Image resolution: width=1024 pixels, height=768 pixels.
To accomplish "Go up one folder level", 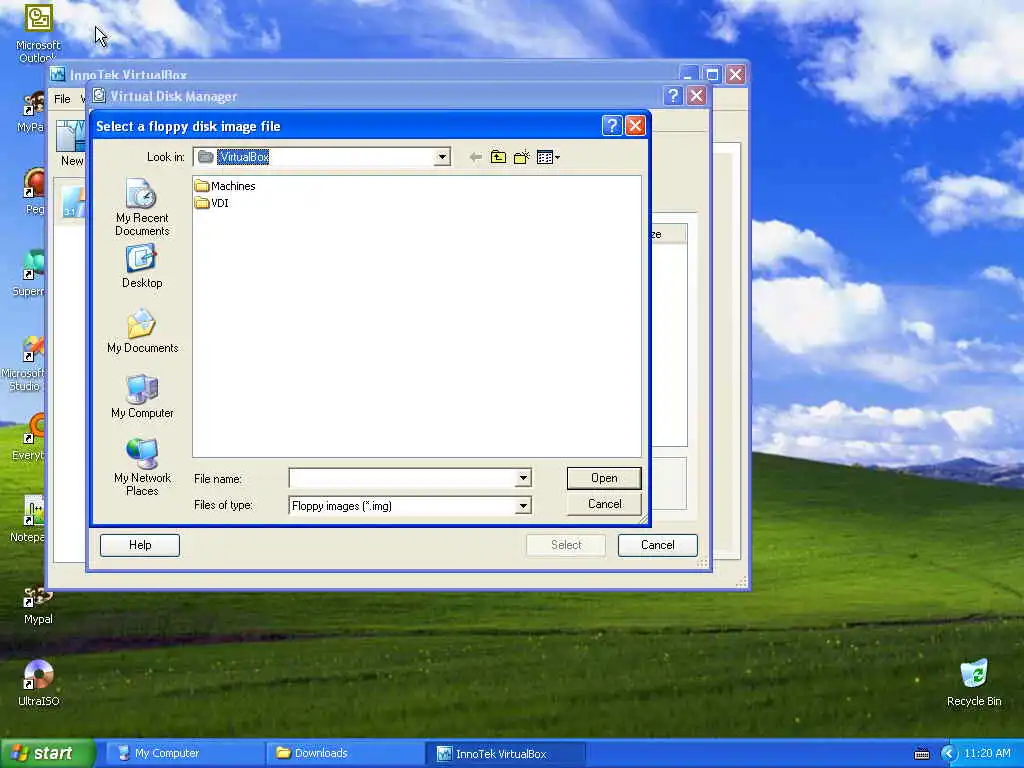I will point(498,157).
